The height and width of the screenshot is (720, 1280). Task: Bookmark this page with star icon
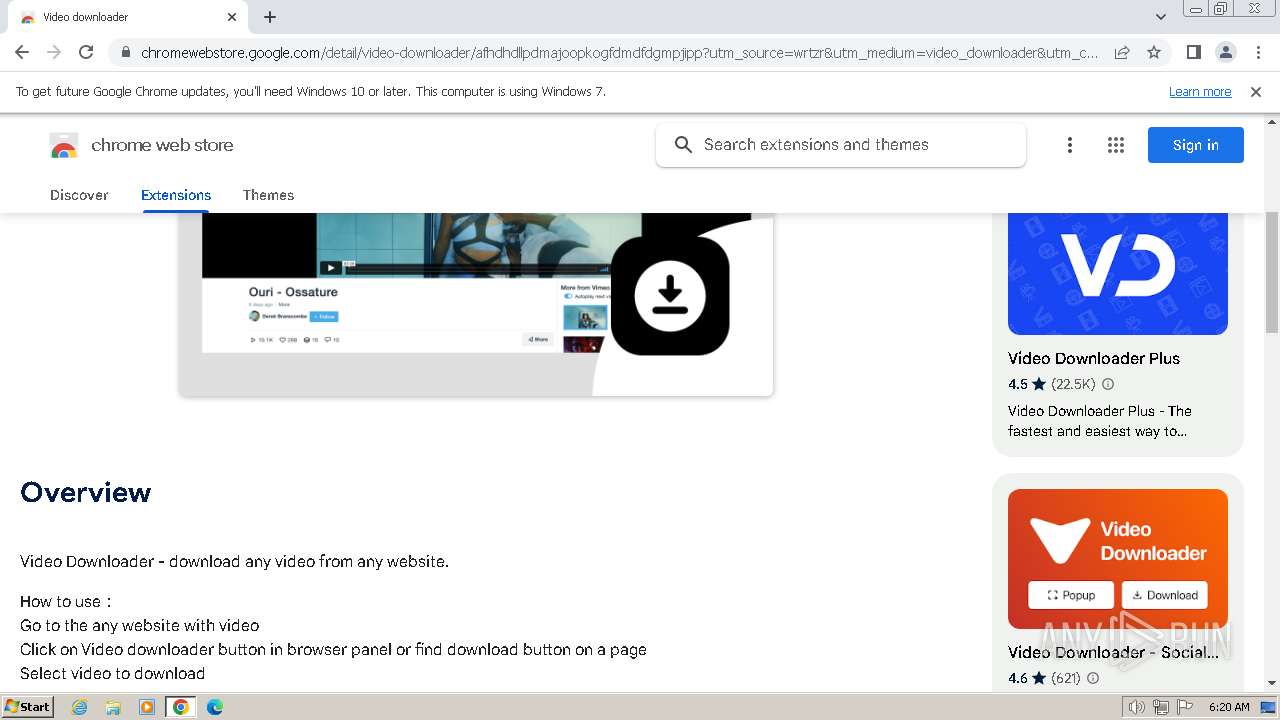coord(1154,52)
